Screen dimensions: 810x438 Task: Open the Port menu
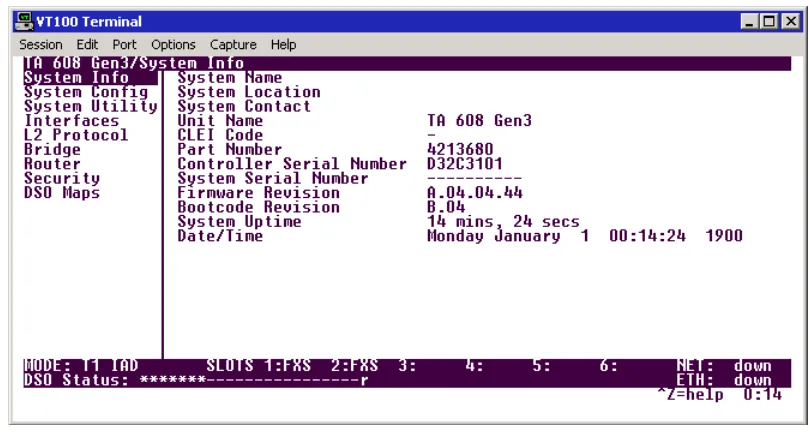124,45
